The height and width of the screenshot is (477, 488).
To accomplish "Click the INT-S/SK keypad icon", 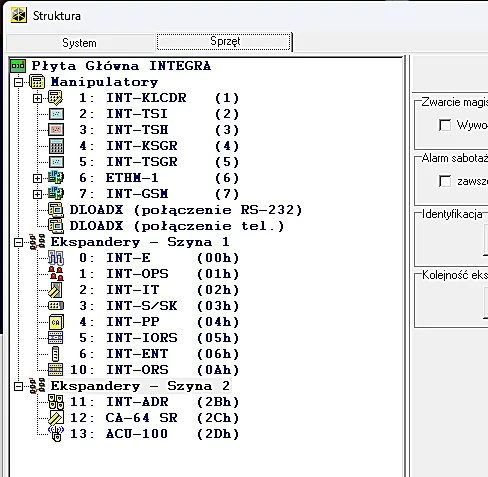I will pos(56,306).
